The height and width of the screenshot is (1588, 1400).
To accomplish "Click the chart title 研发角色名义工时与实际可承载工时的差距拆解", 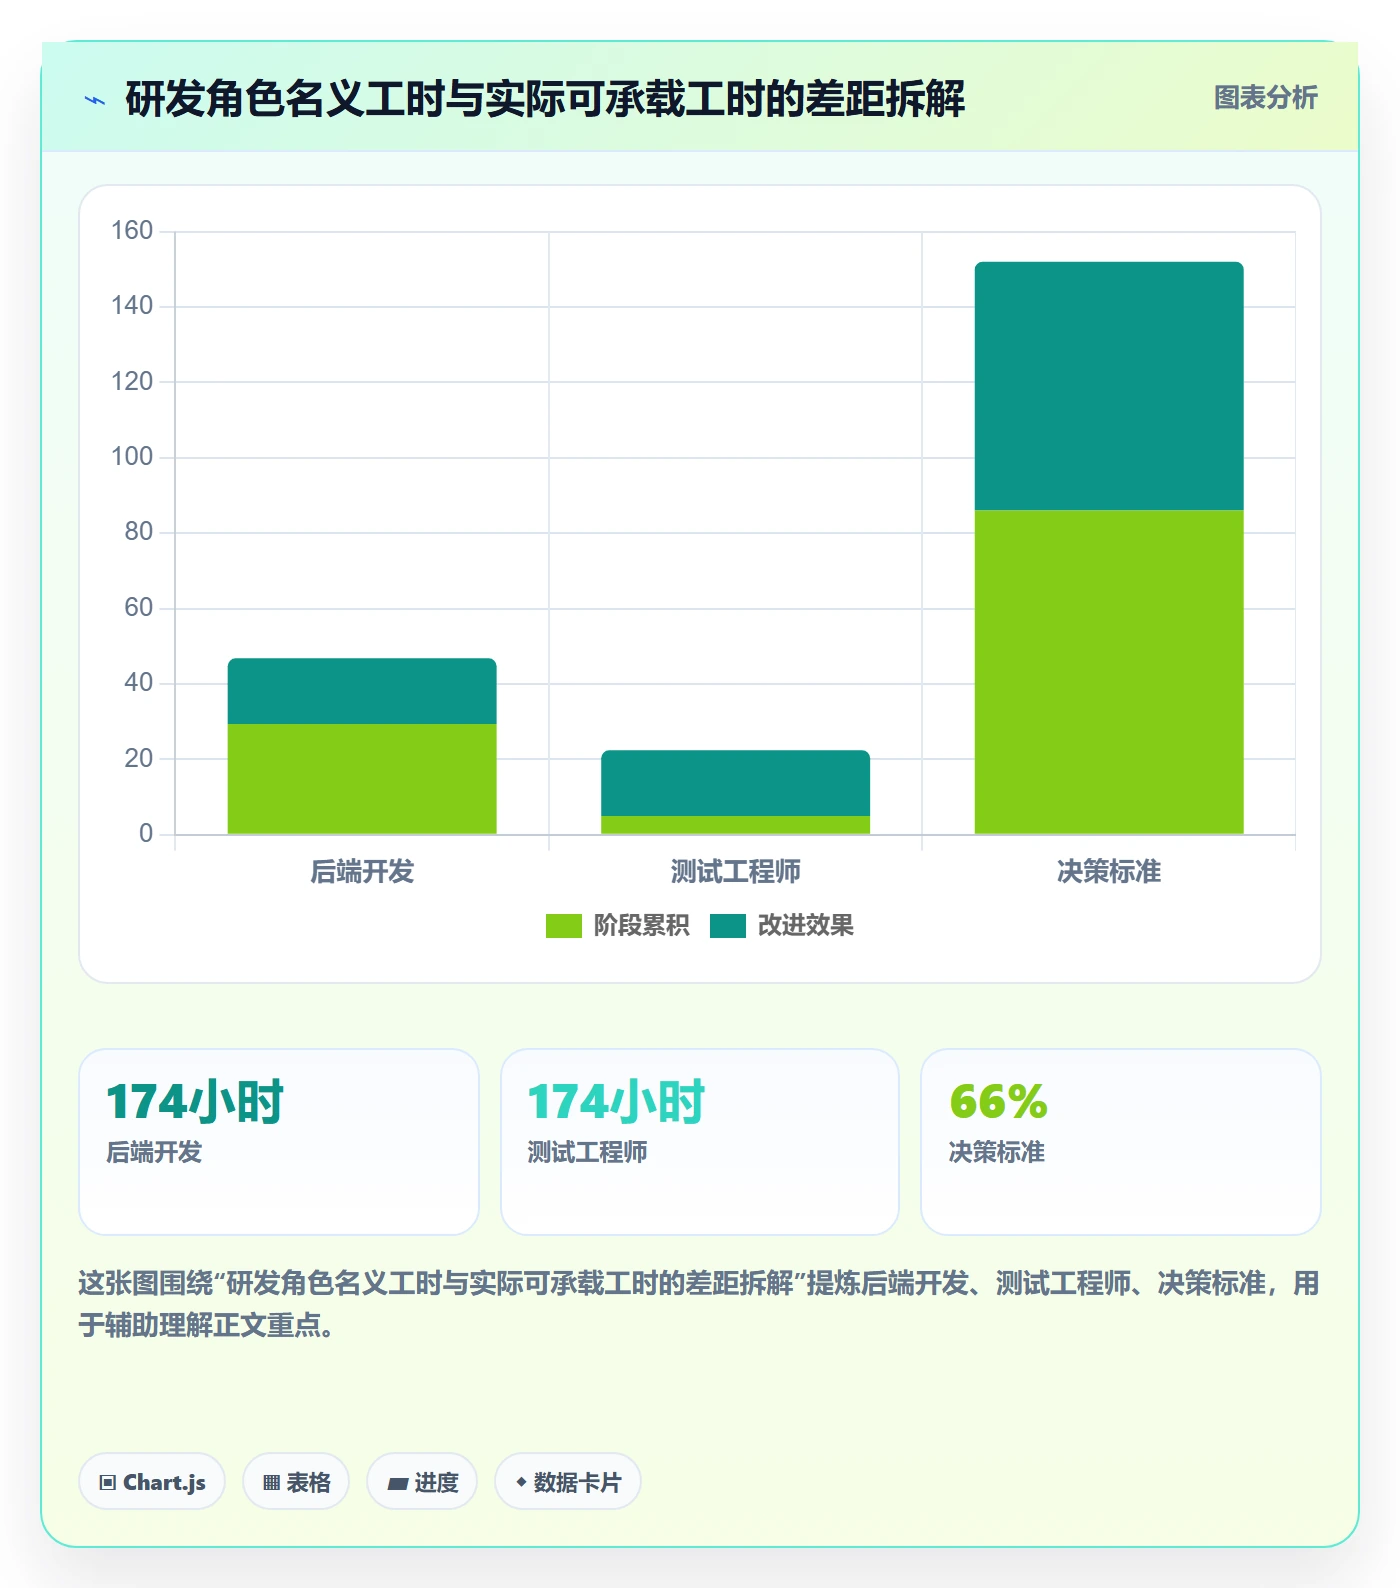I will pyautogui.click(x=545, y=99).
